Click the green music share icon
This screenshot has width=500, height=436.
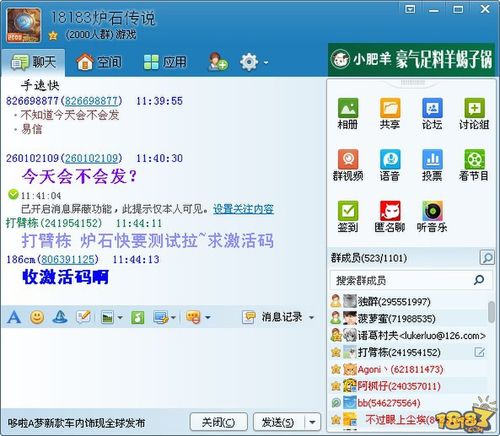point(138,317)
